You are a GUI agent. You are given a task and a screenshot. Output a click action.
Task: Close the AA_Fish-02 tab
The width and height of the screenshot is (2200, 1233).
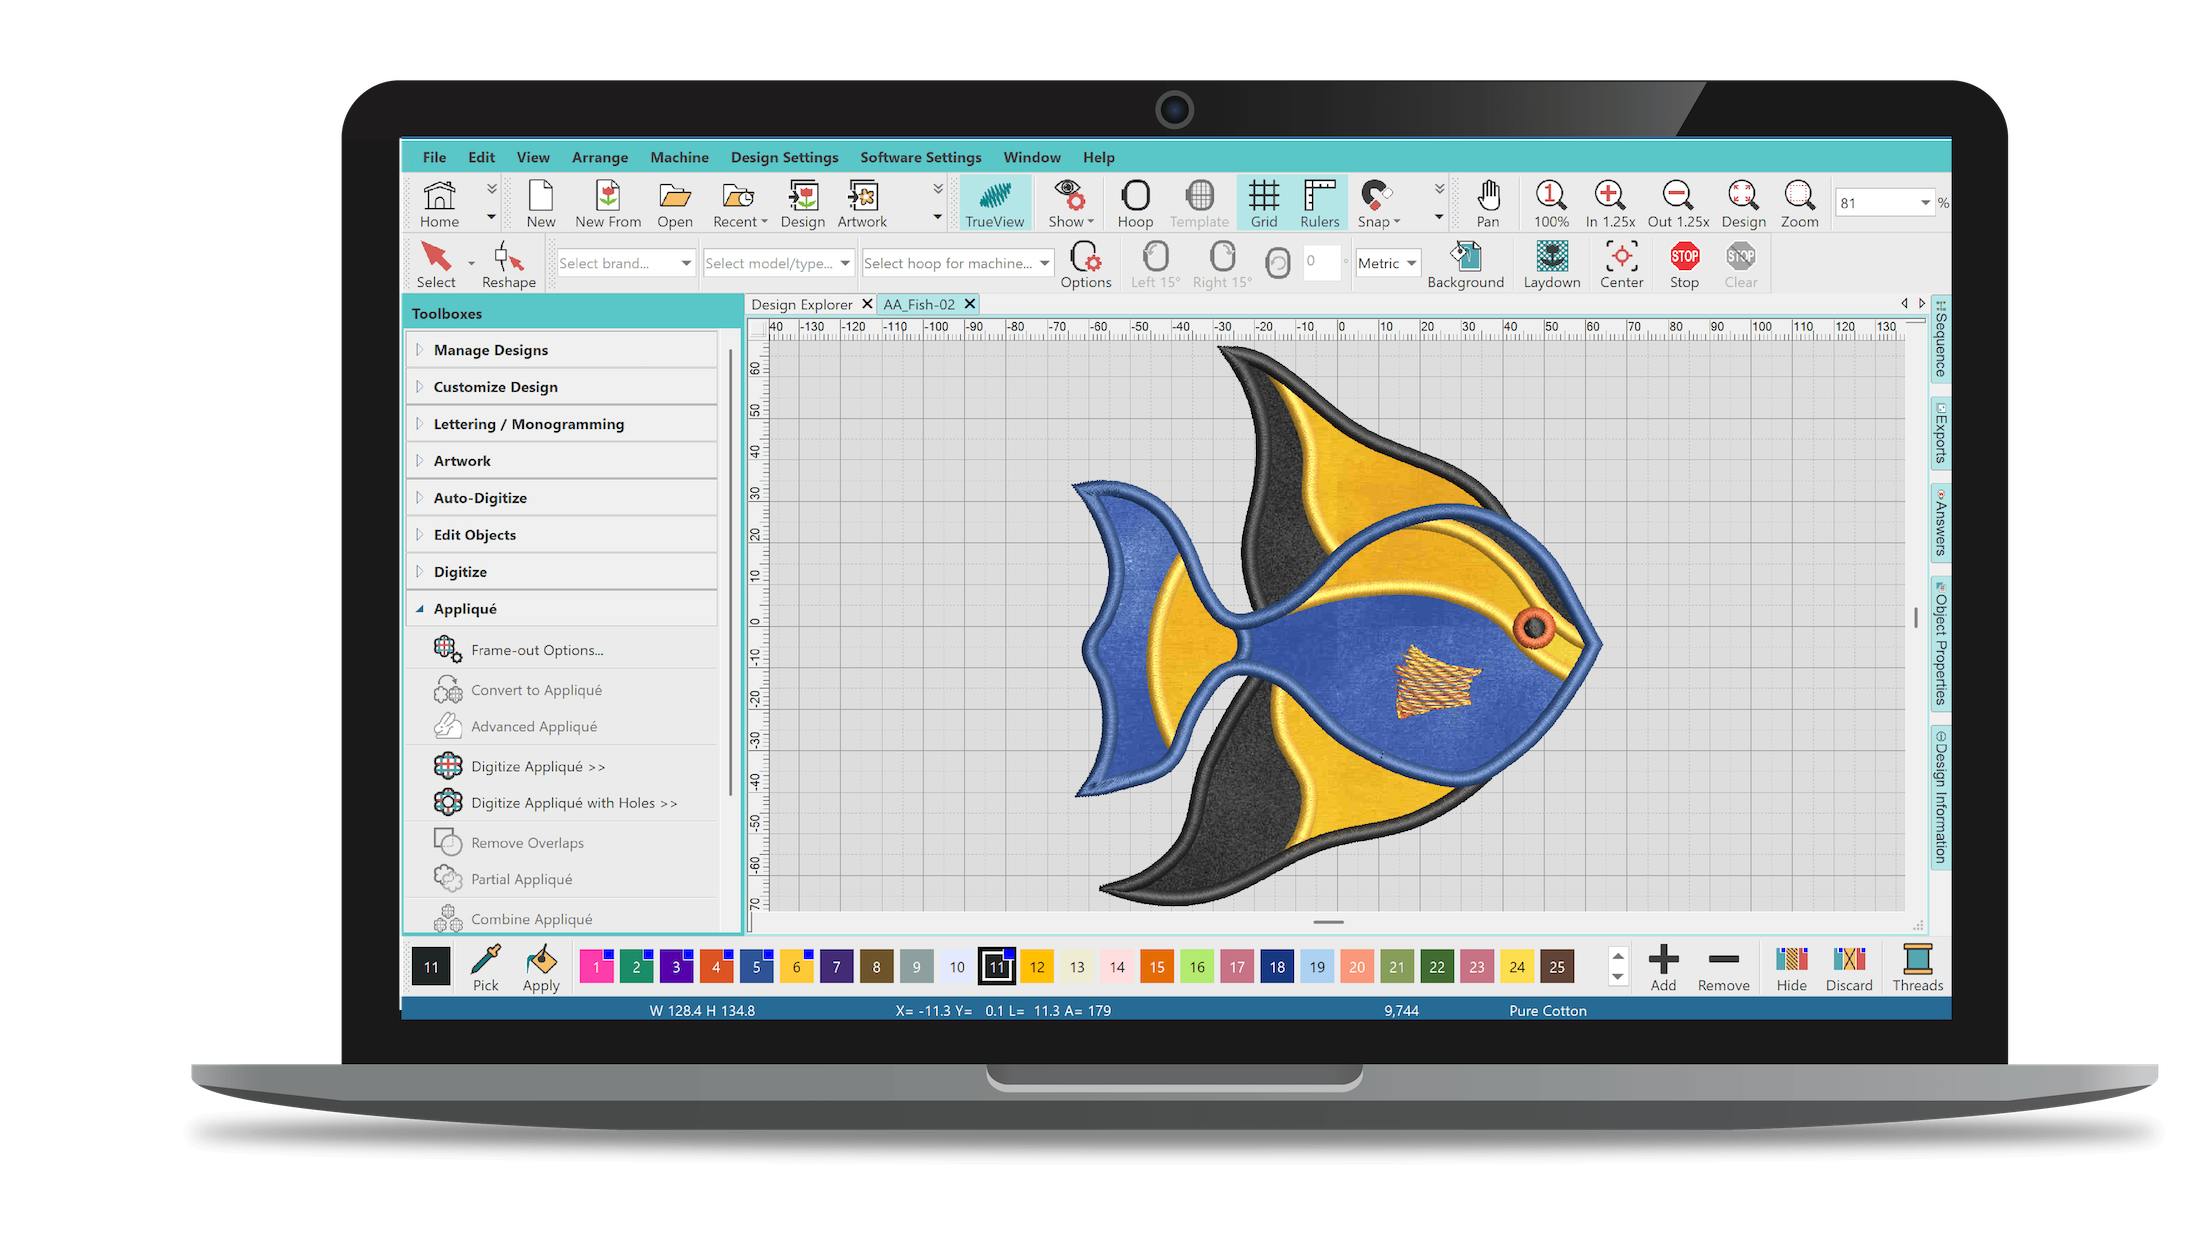coord(969,304)
